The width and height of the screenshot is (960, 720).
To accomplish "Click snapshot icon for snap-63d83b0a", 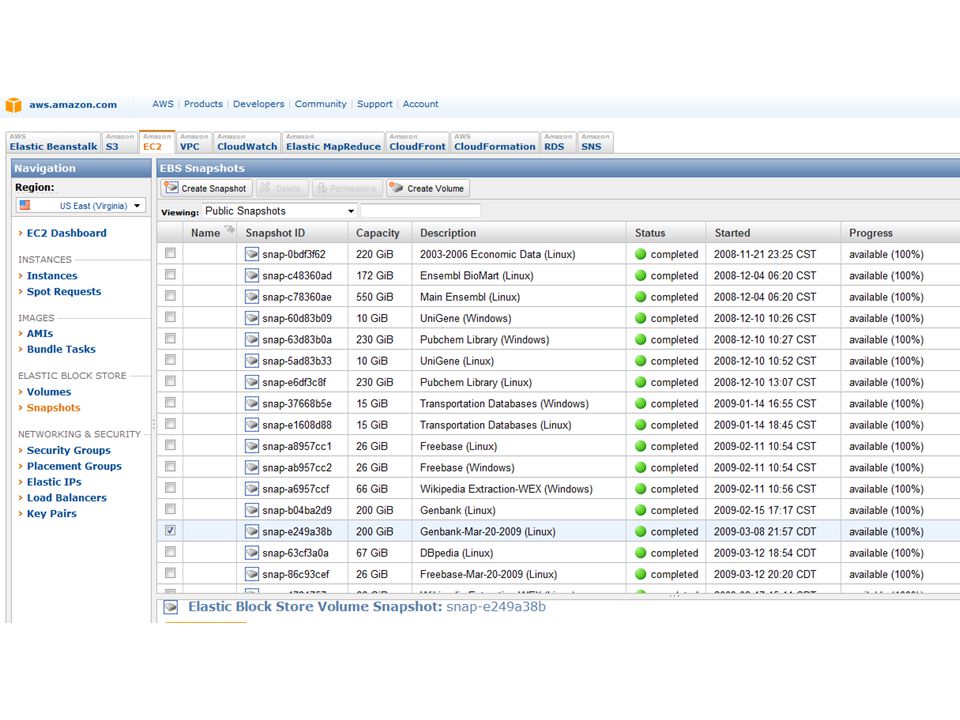I will (x=252, y=340).
